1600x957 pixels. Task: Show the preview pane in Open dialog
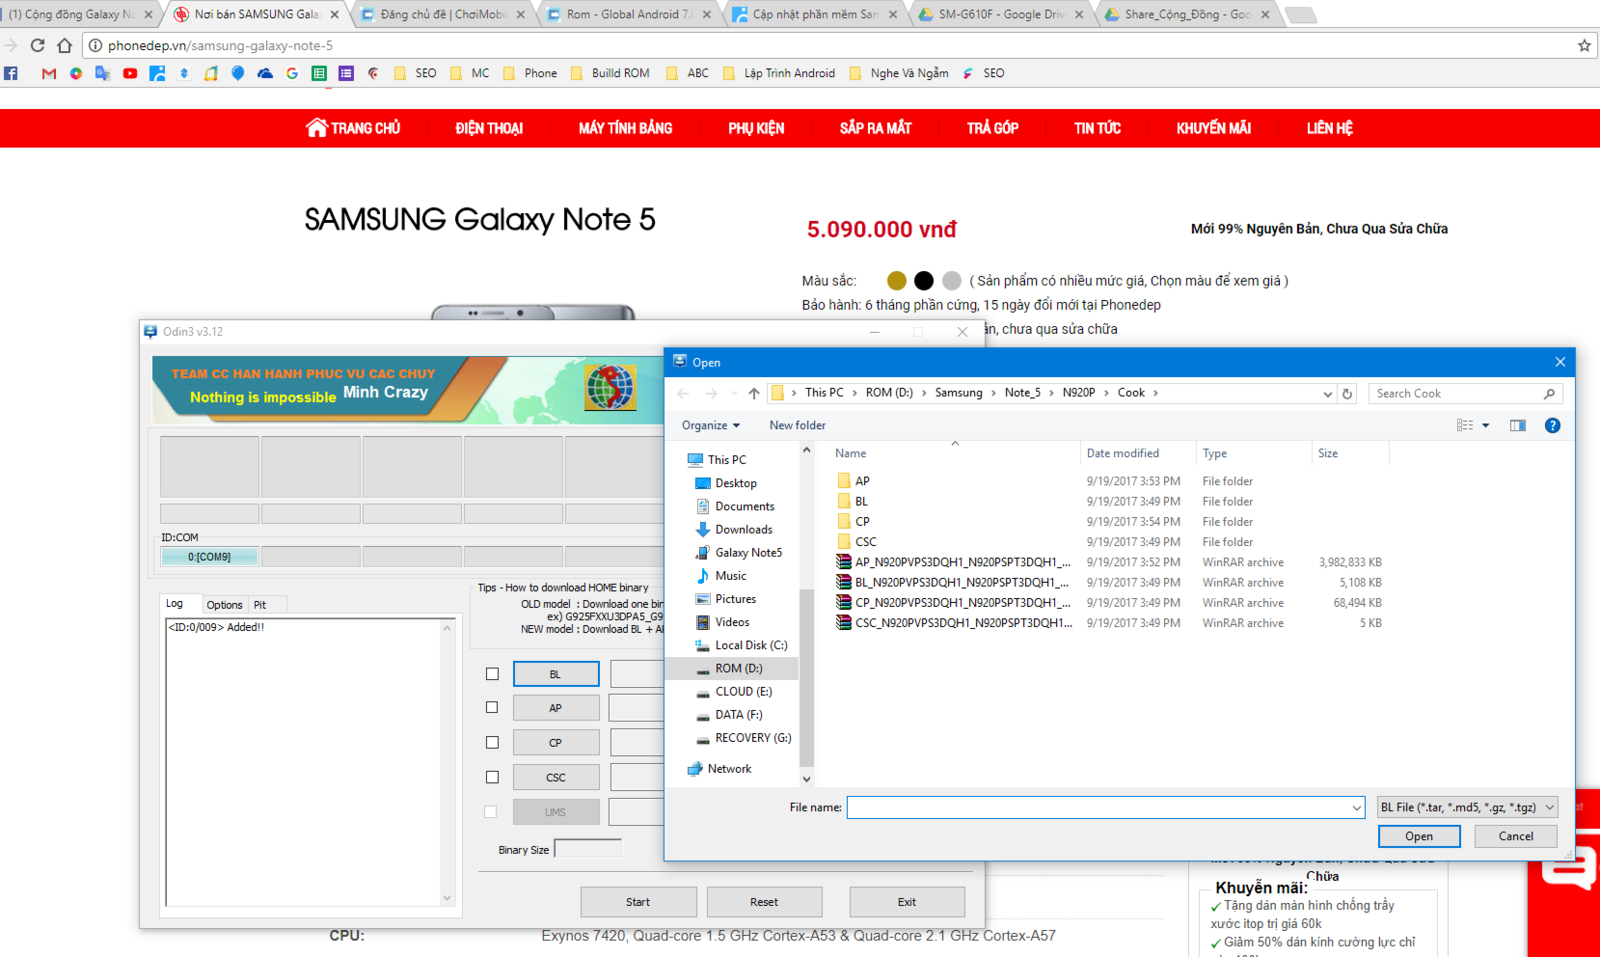click(1518, 425)
